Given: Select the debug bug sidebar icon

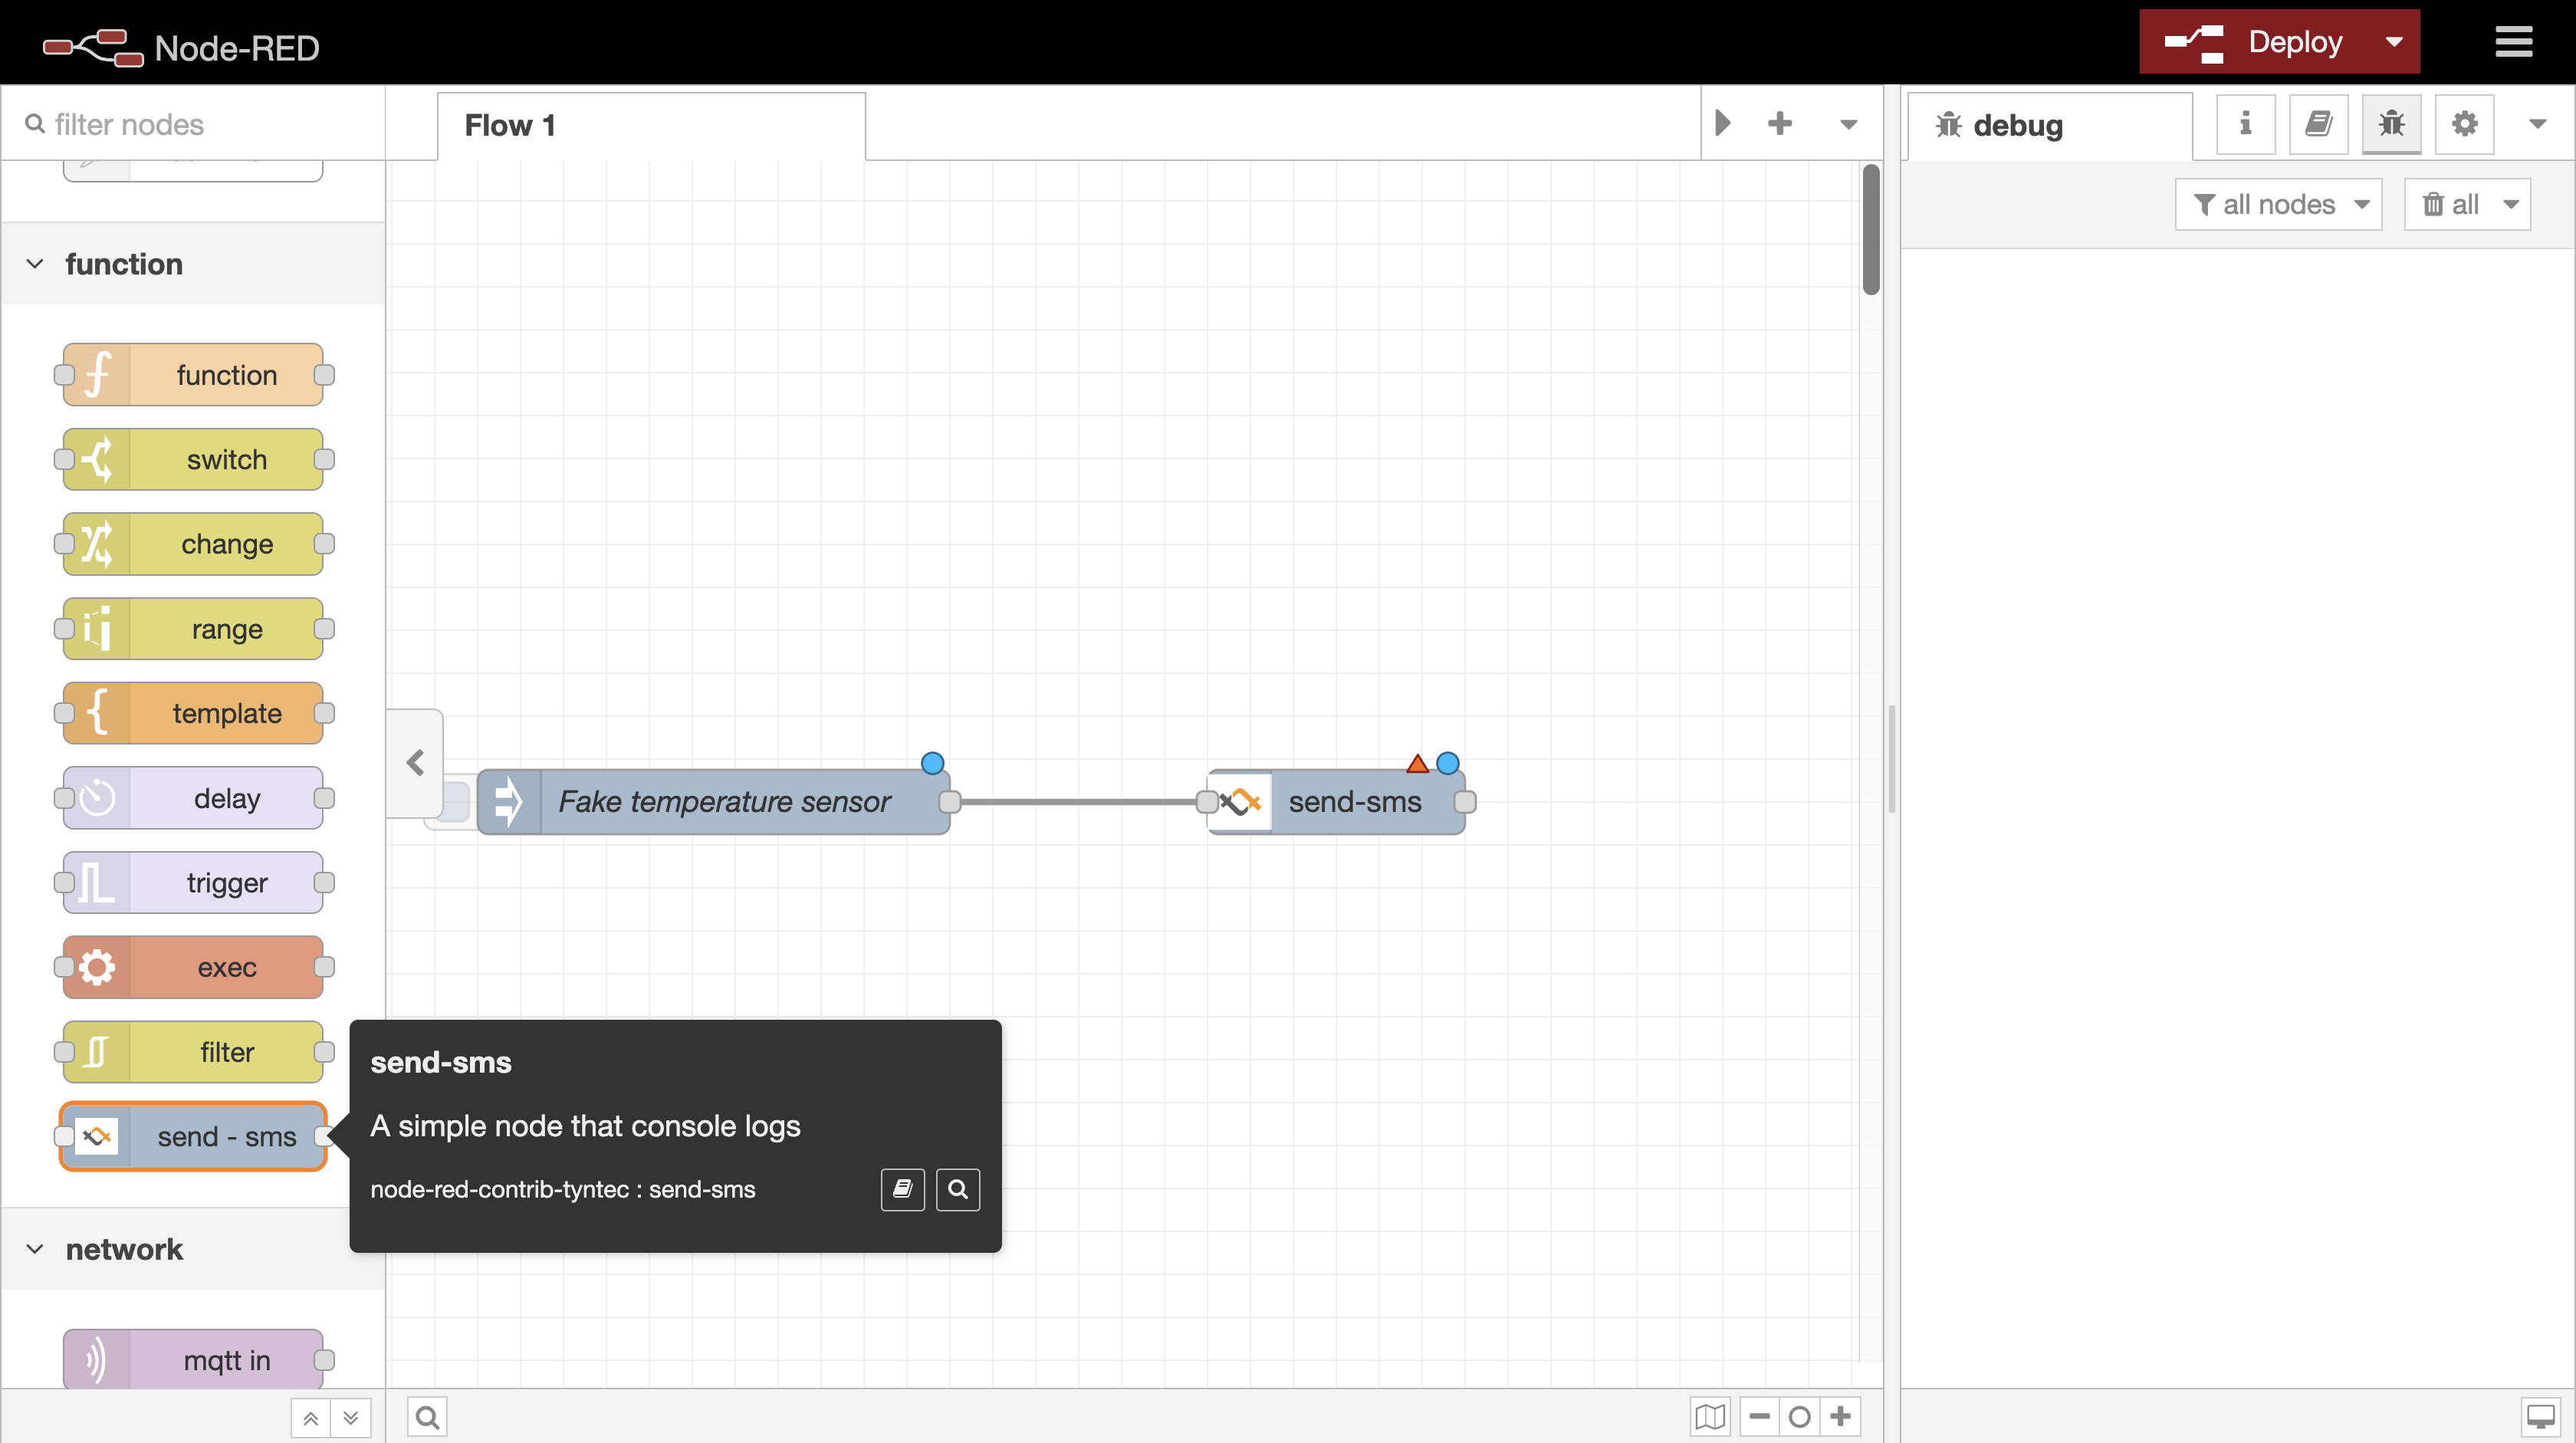Looking at the screenshot, I should 2391,124.
